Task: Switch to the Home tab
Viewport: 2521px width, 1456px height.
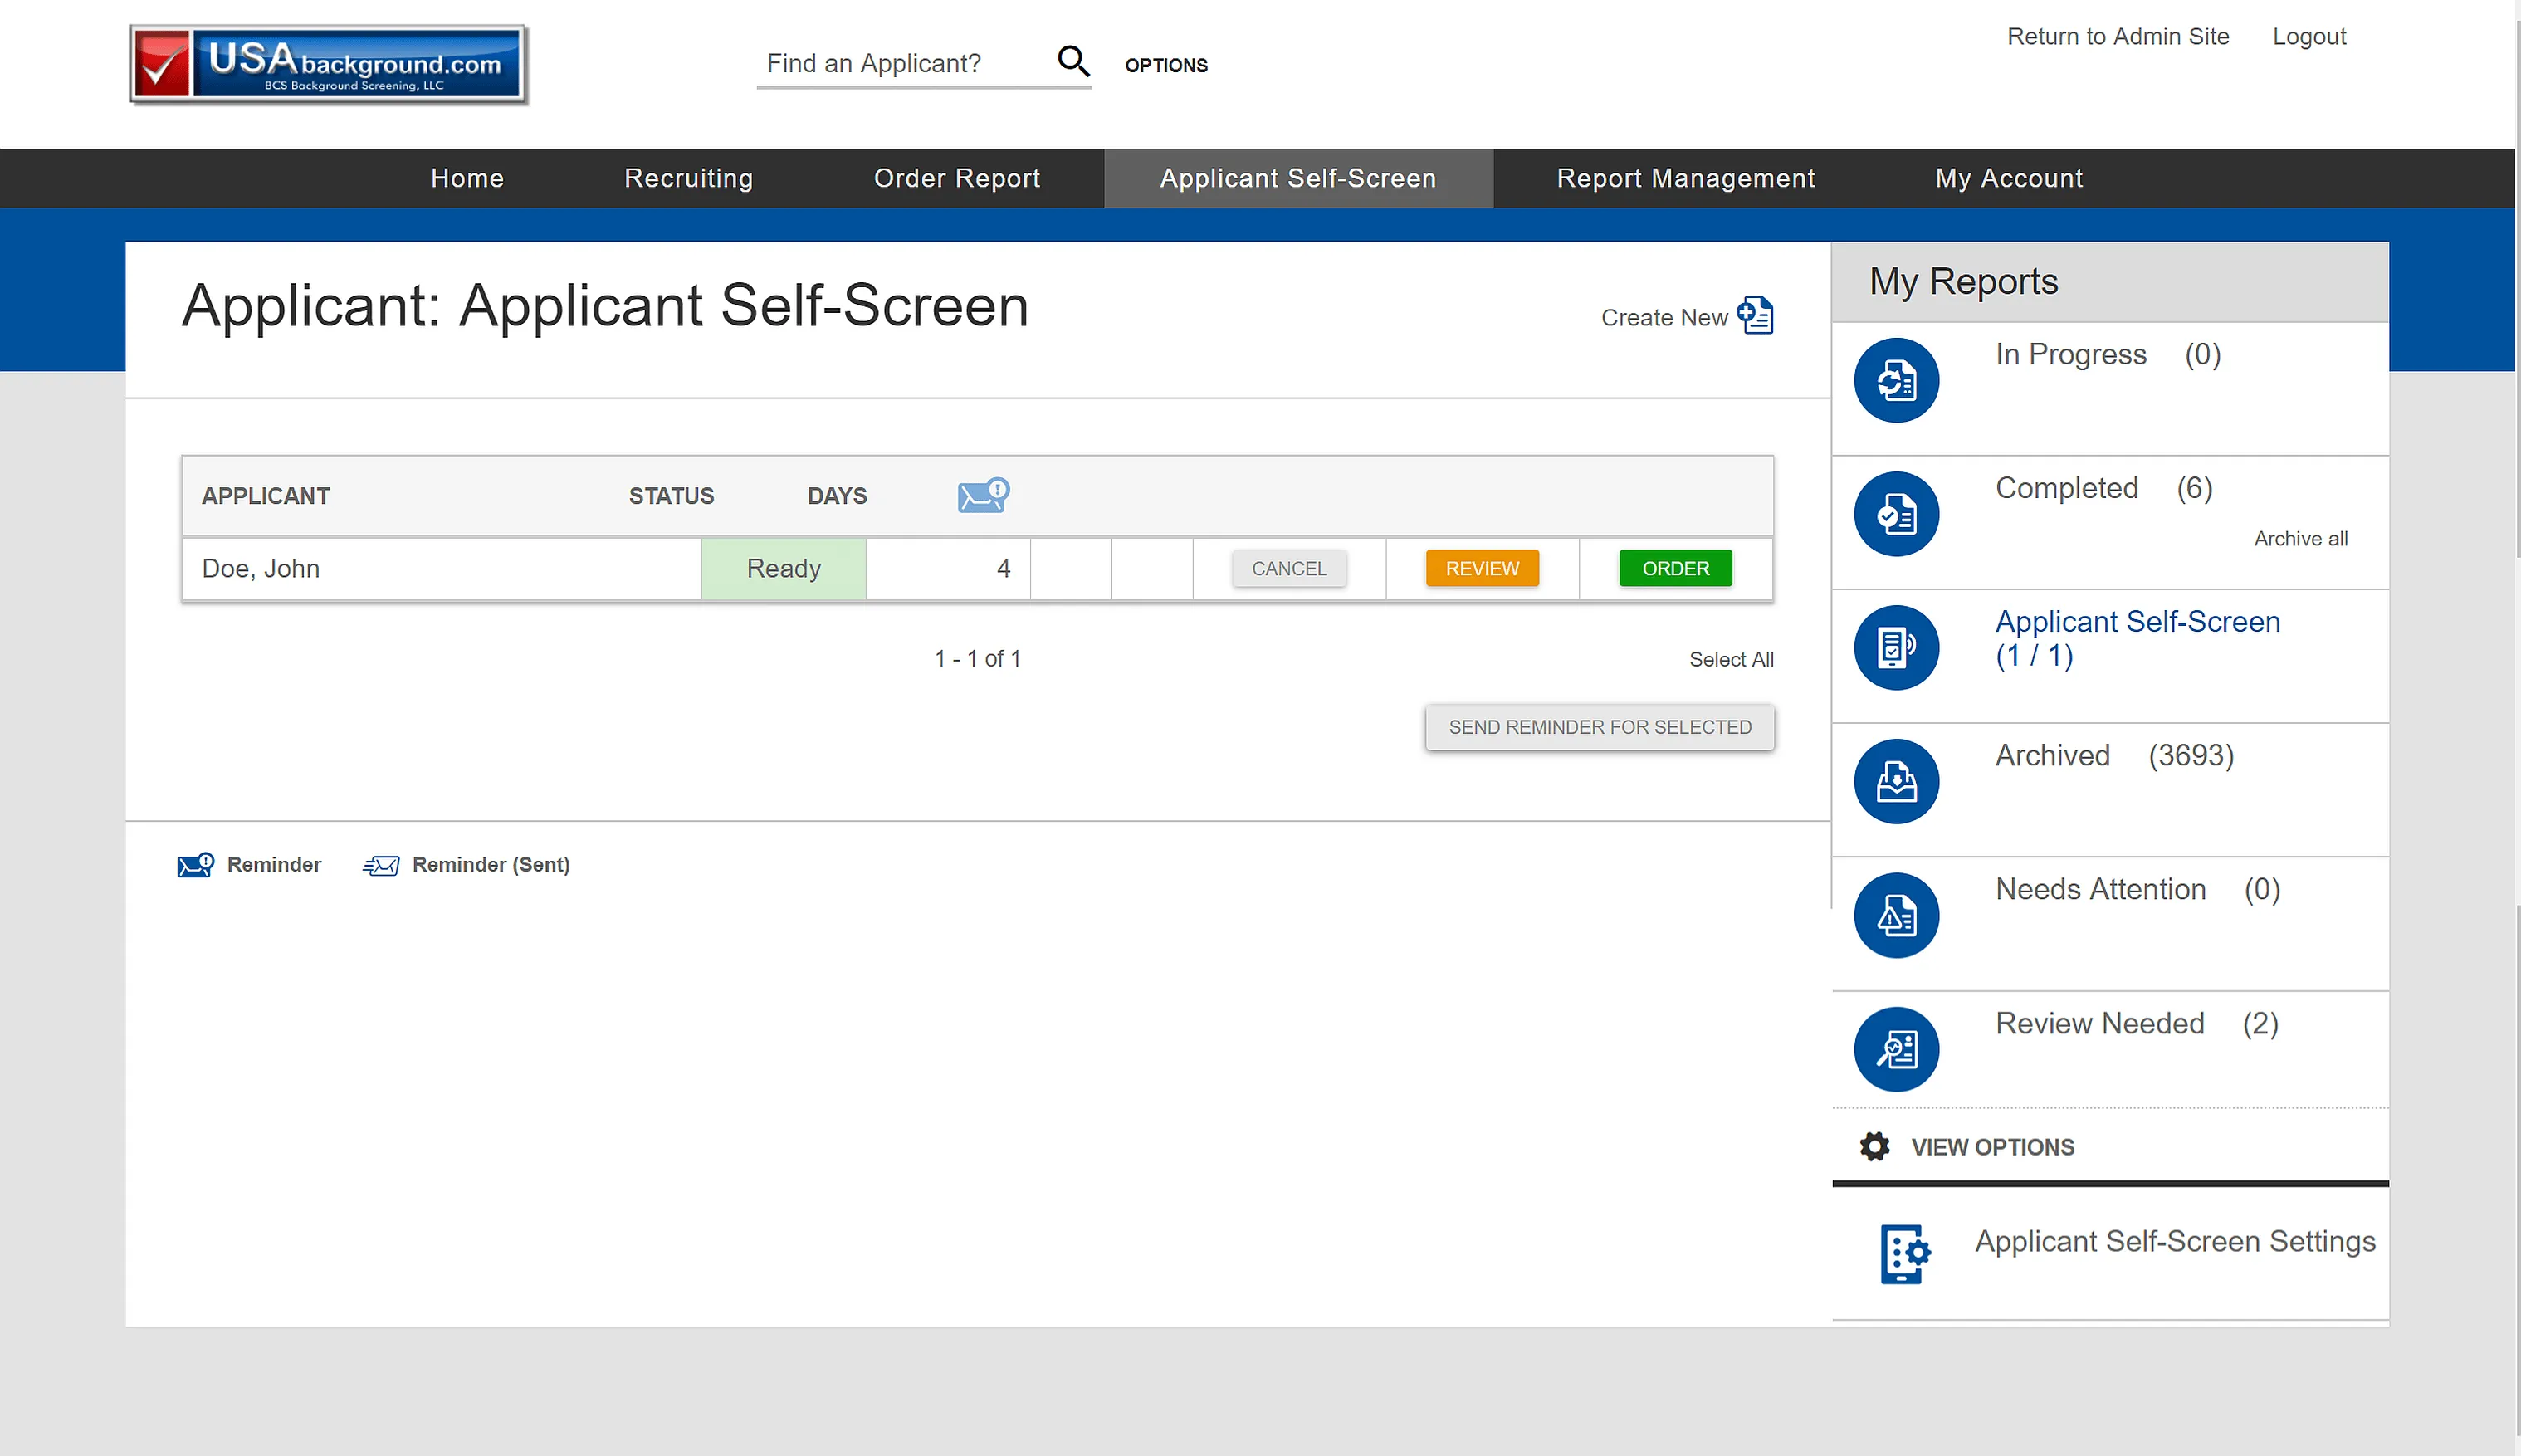Action: point(466,178)
